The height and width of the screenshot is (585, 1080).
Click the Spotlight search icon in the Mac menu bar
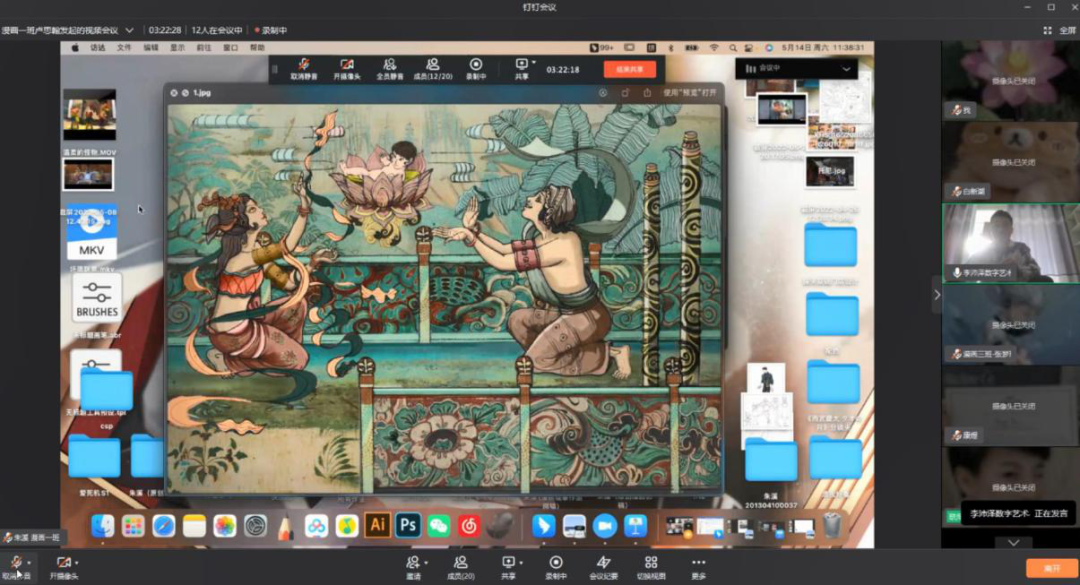[733, 48]
